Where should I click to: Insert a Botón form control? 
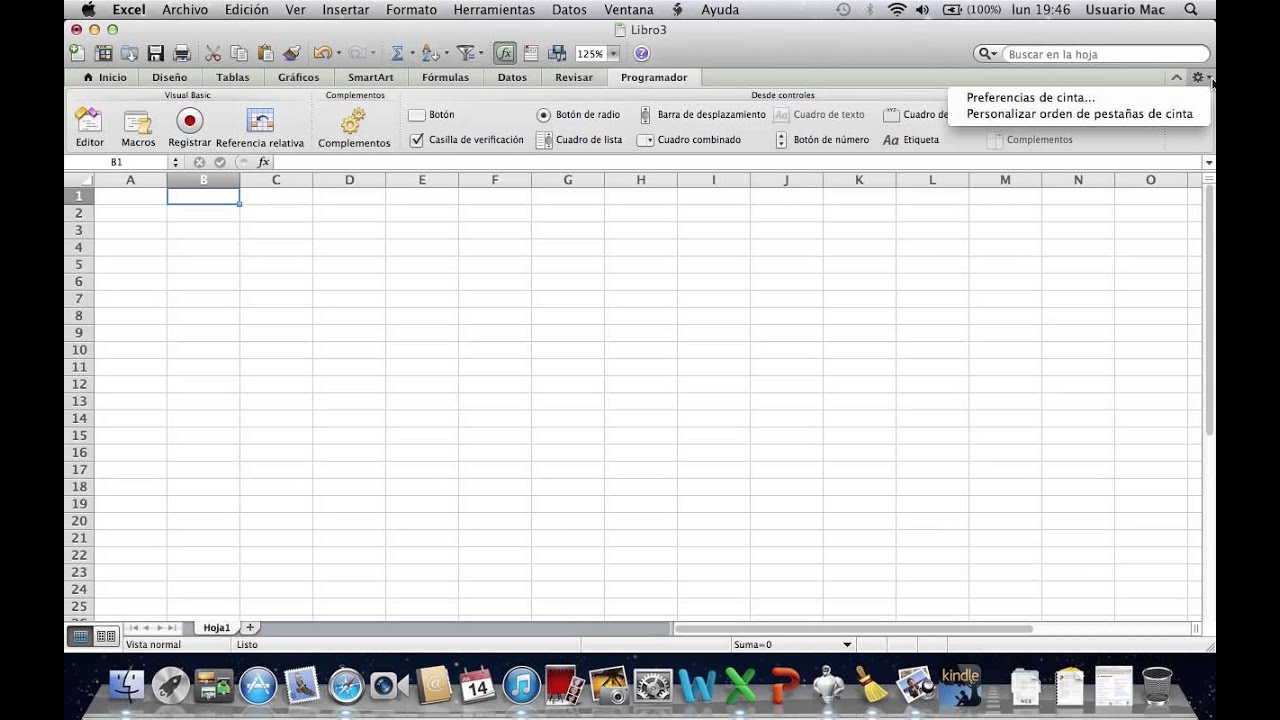tap(431, 115)
